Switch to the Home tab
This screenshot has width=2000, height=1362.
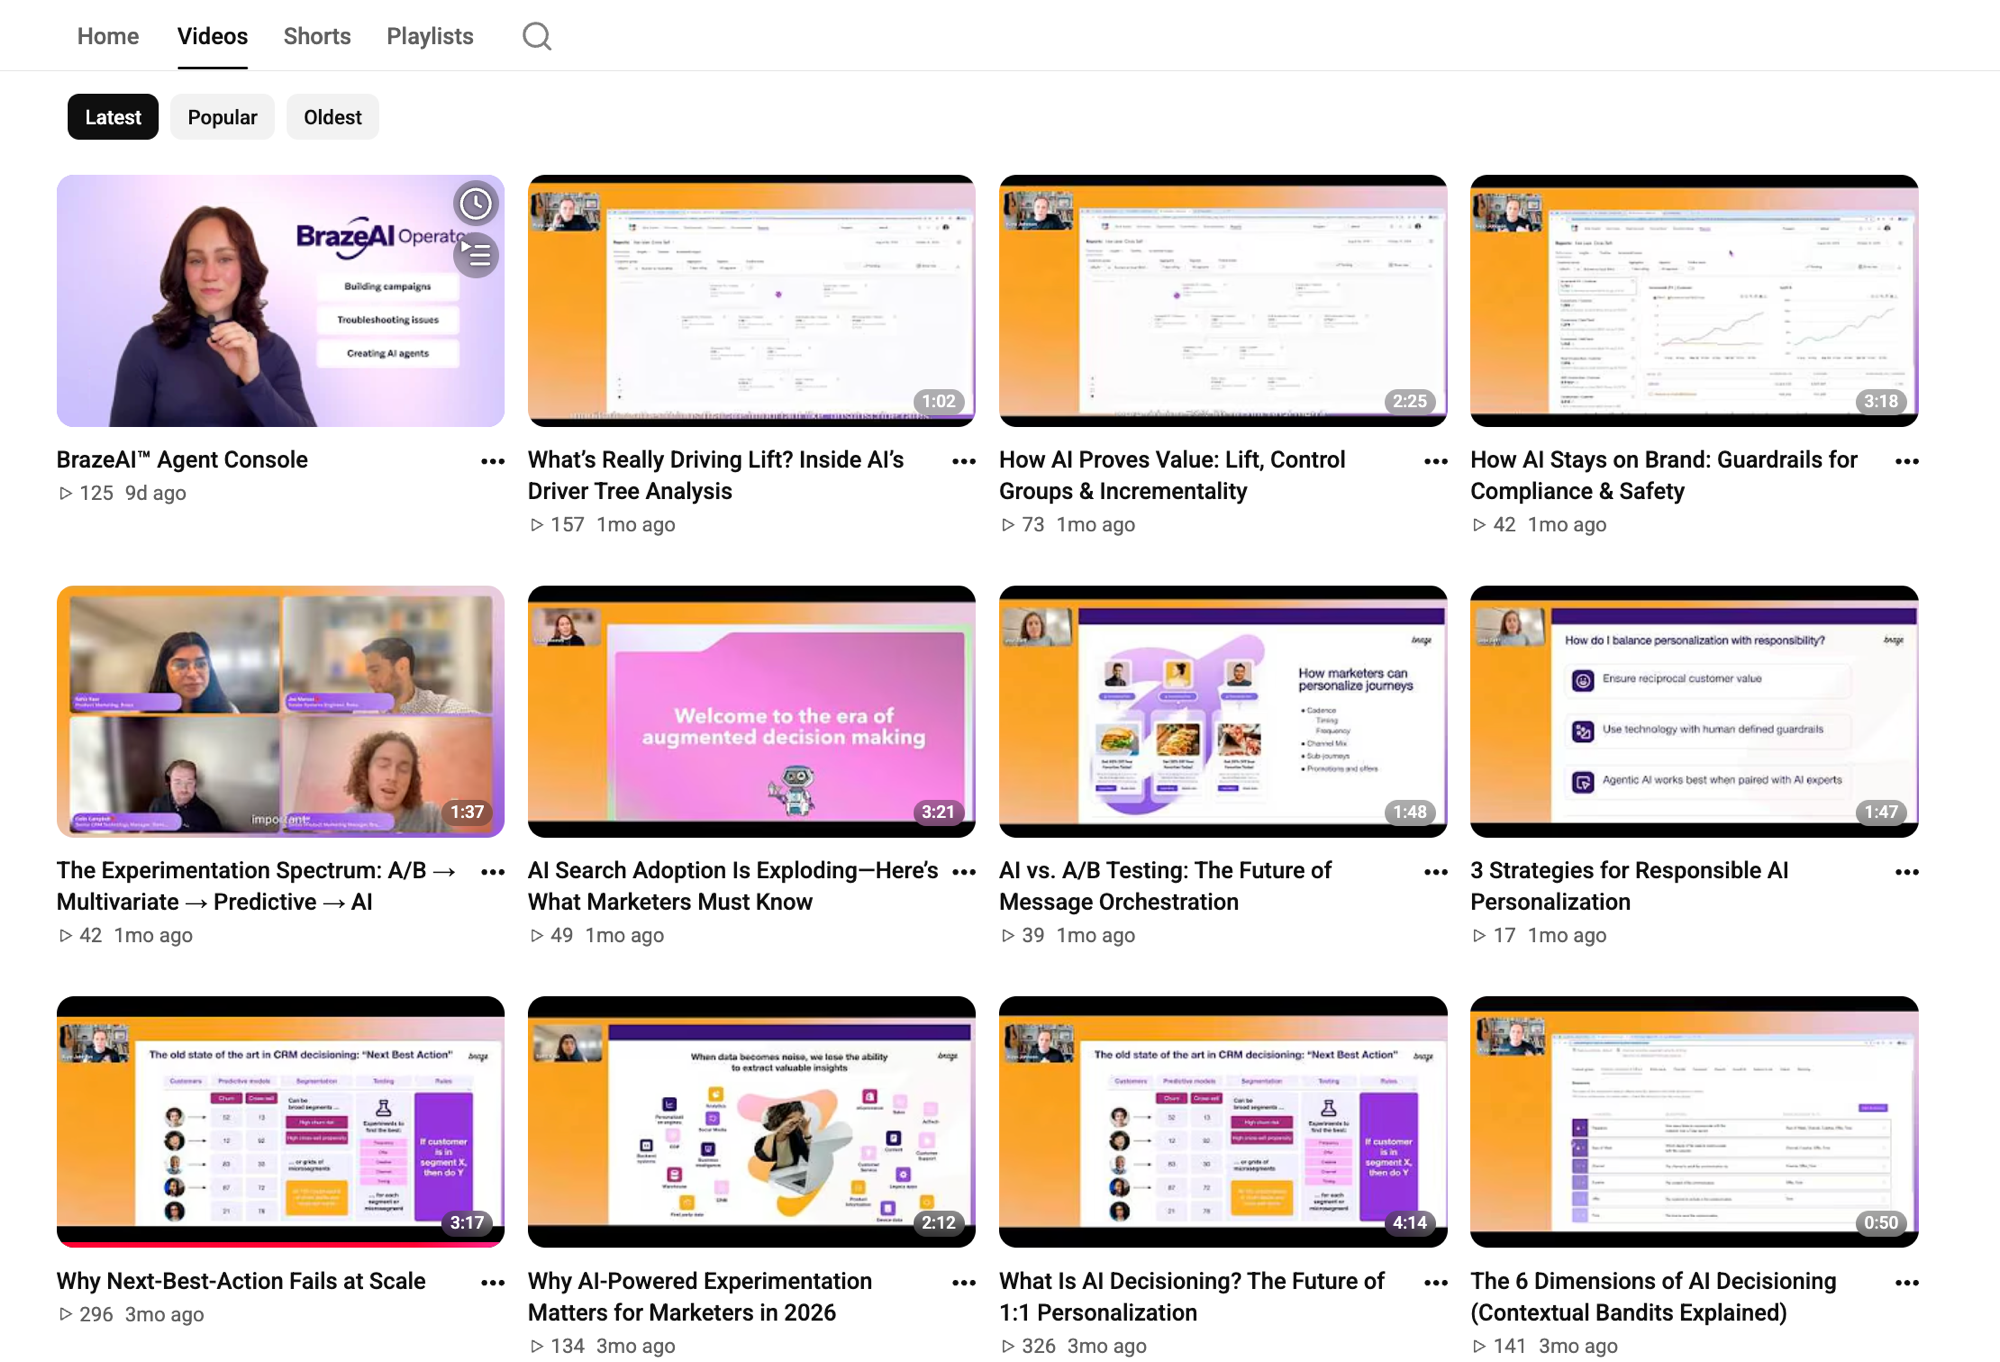[108, 36]
